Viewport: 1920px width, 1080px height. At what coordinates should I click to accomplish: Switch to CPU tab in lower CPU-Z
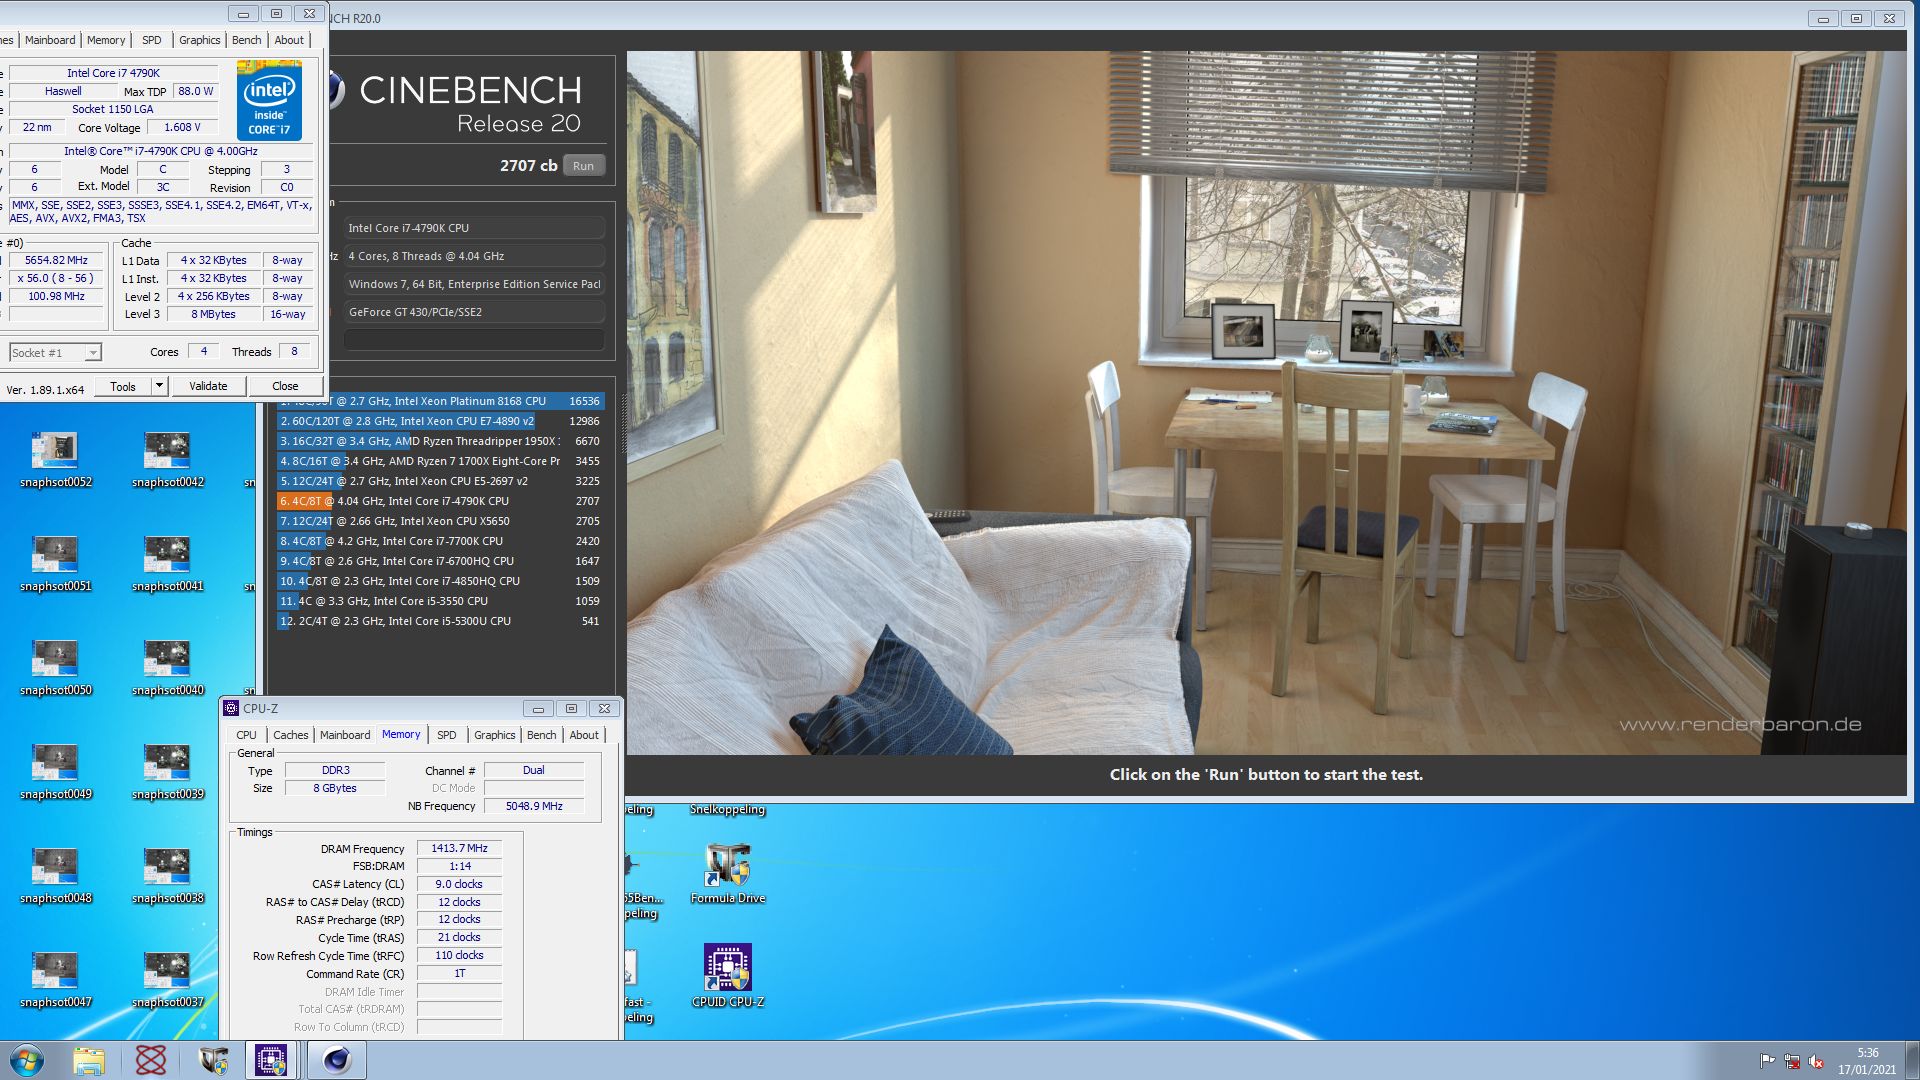(x=246, y=735)
